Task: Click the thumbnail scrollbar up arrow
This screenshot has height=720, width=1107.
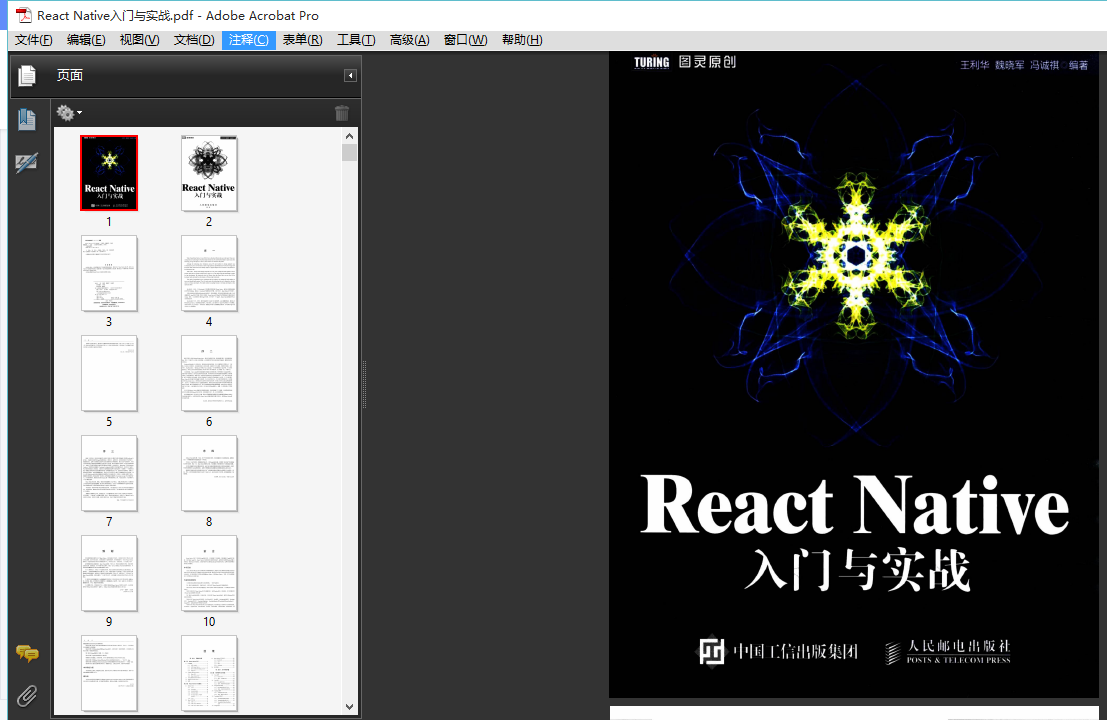Action: pos(349,136)
